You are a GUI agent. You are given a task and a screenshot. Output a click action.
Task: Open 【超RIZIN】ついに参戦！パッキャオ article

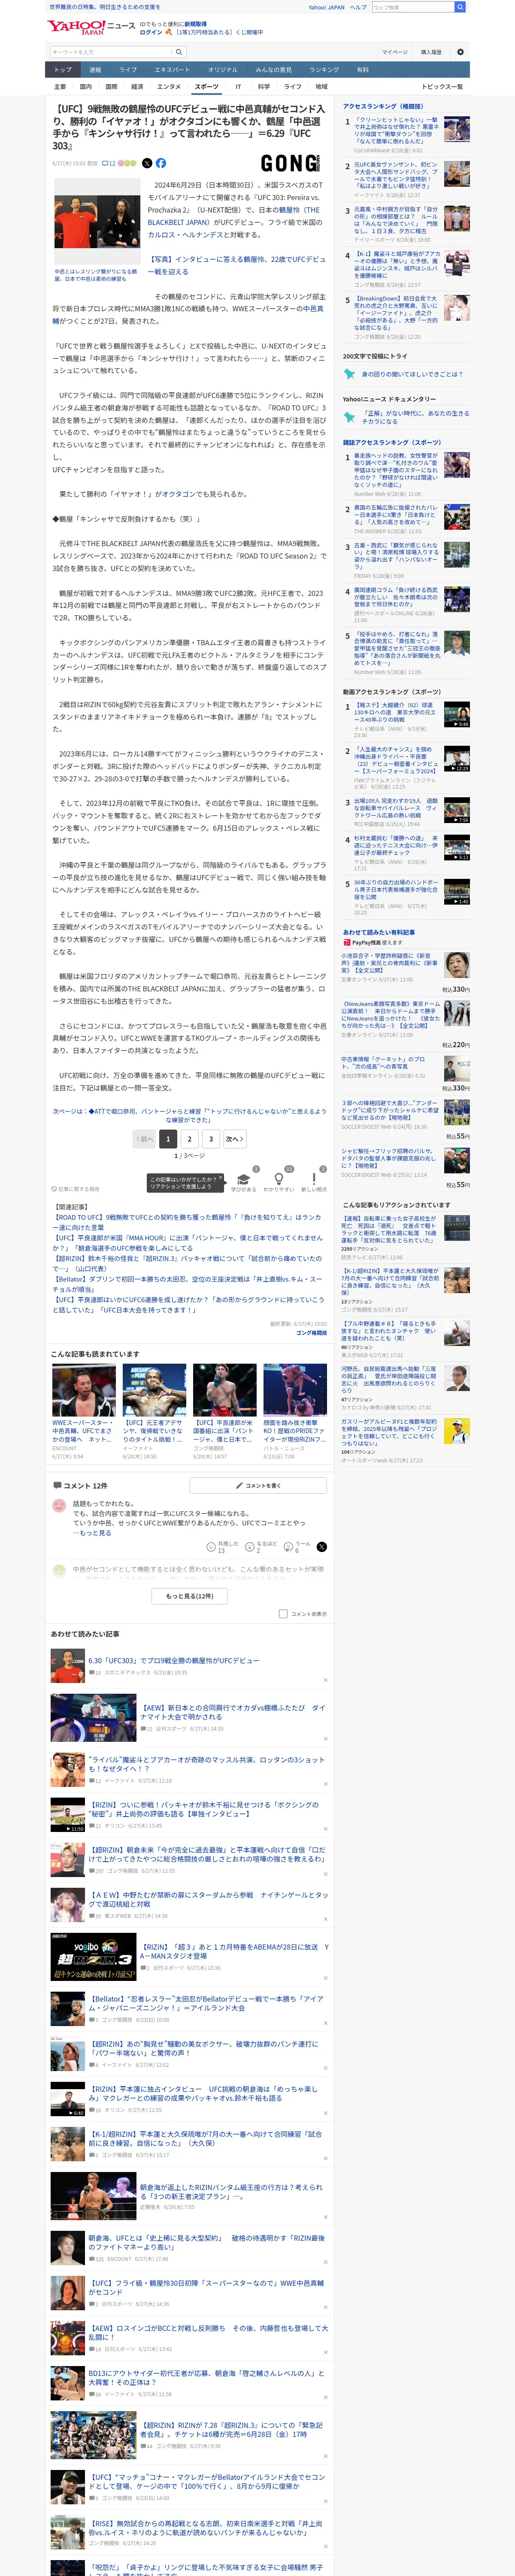(x=204, y=1809)
